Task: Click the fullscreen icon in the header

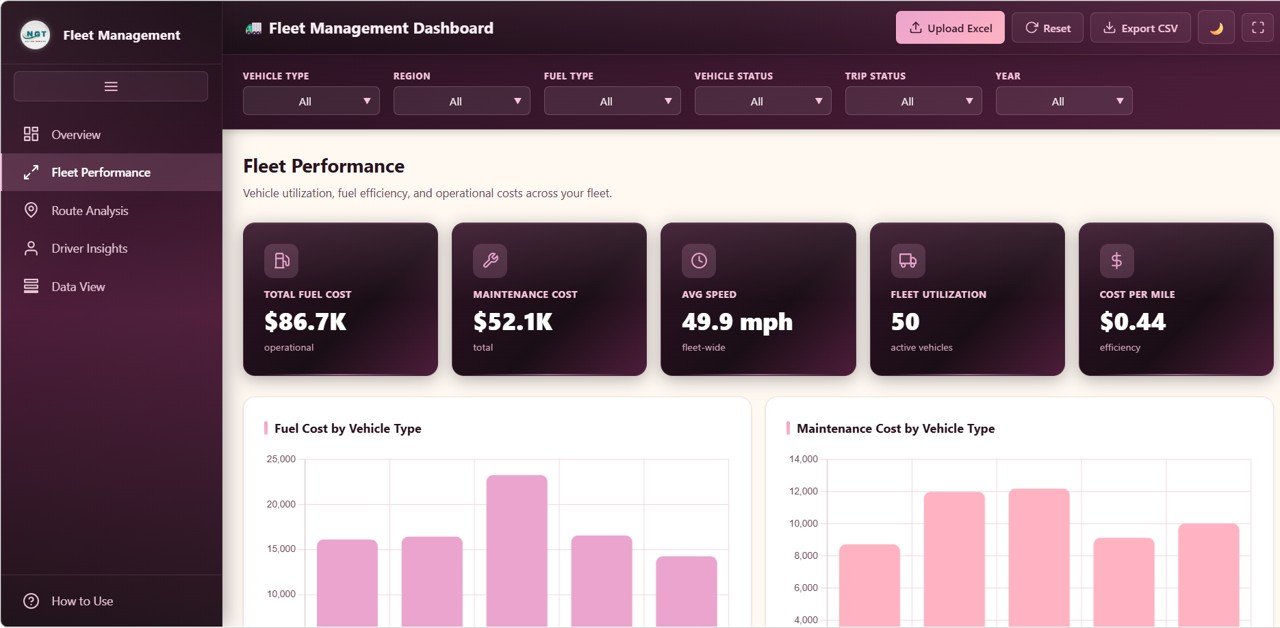Action: [x=1256, y=27]
